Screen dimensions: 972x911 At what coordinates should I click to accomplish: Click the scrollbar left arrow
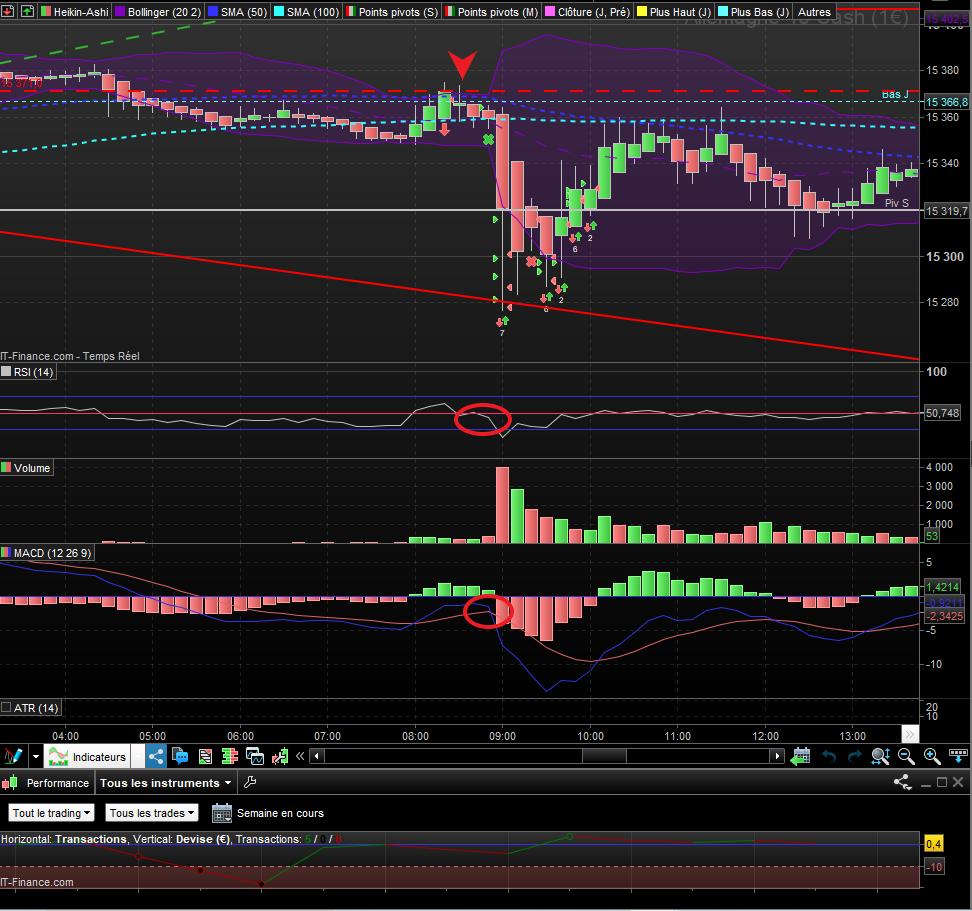(317, 756)
